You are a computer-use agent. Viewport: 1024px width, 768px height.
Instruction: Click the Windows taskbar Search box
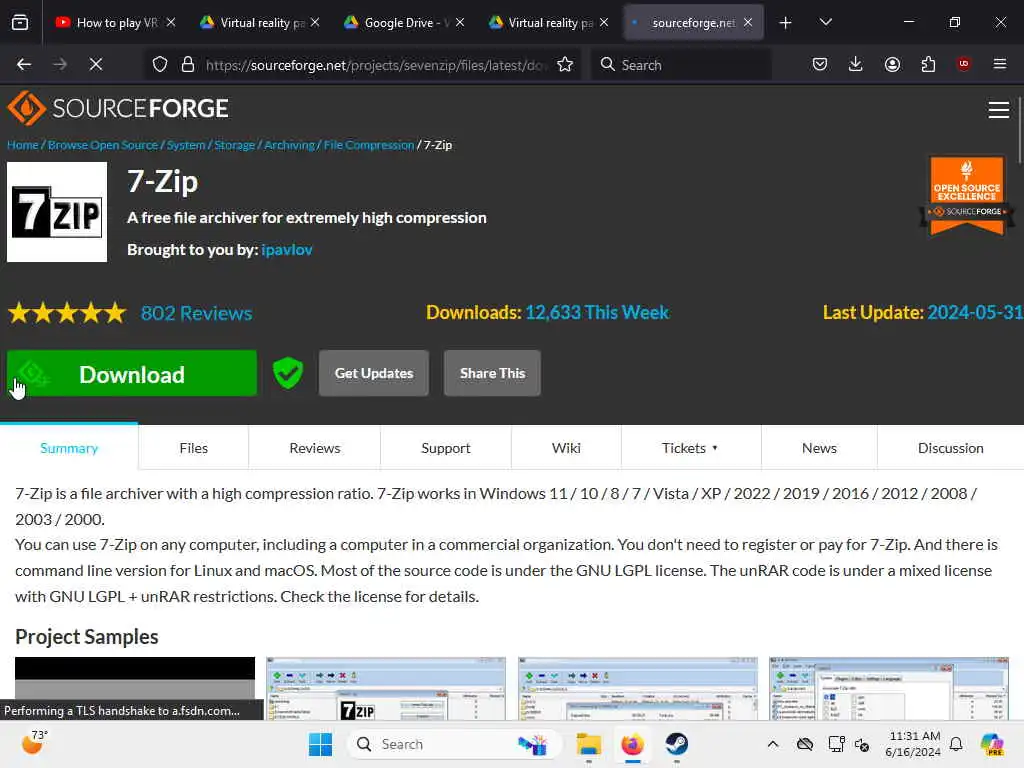click(454, 744)
